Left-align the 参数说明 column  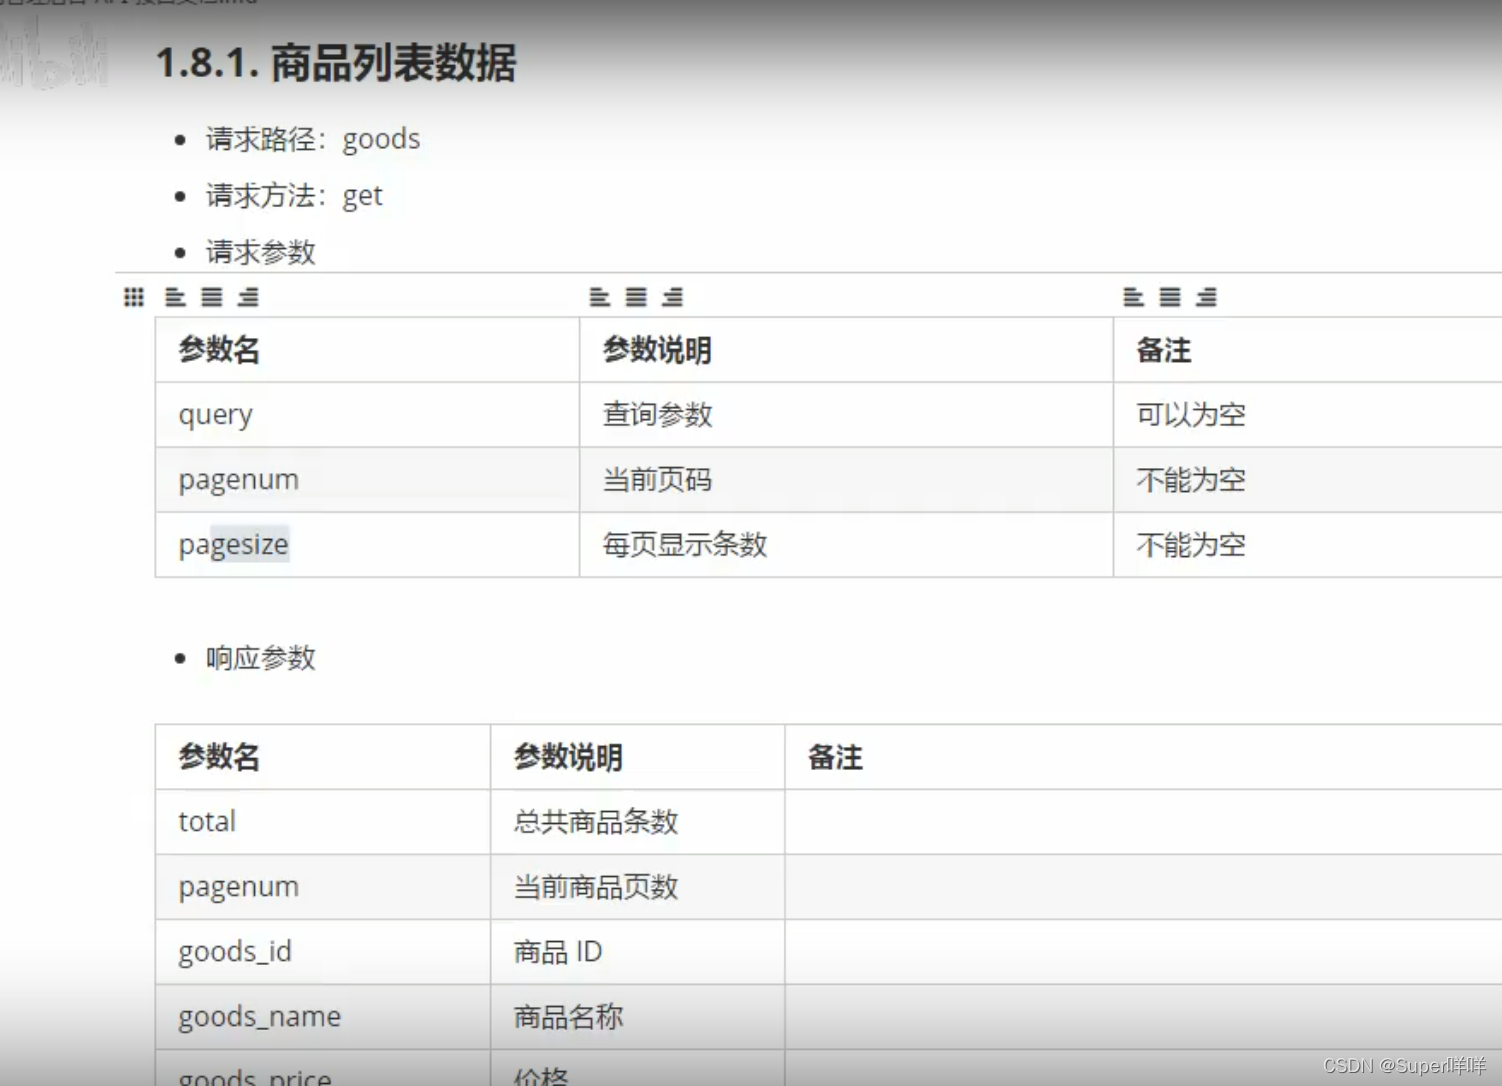tap(598, 296)
